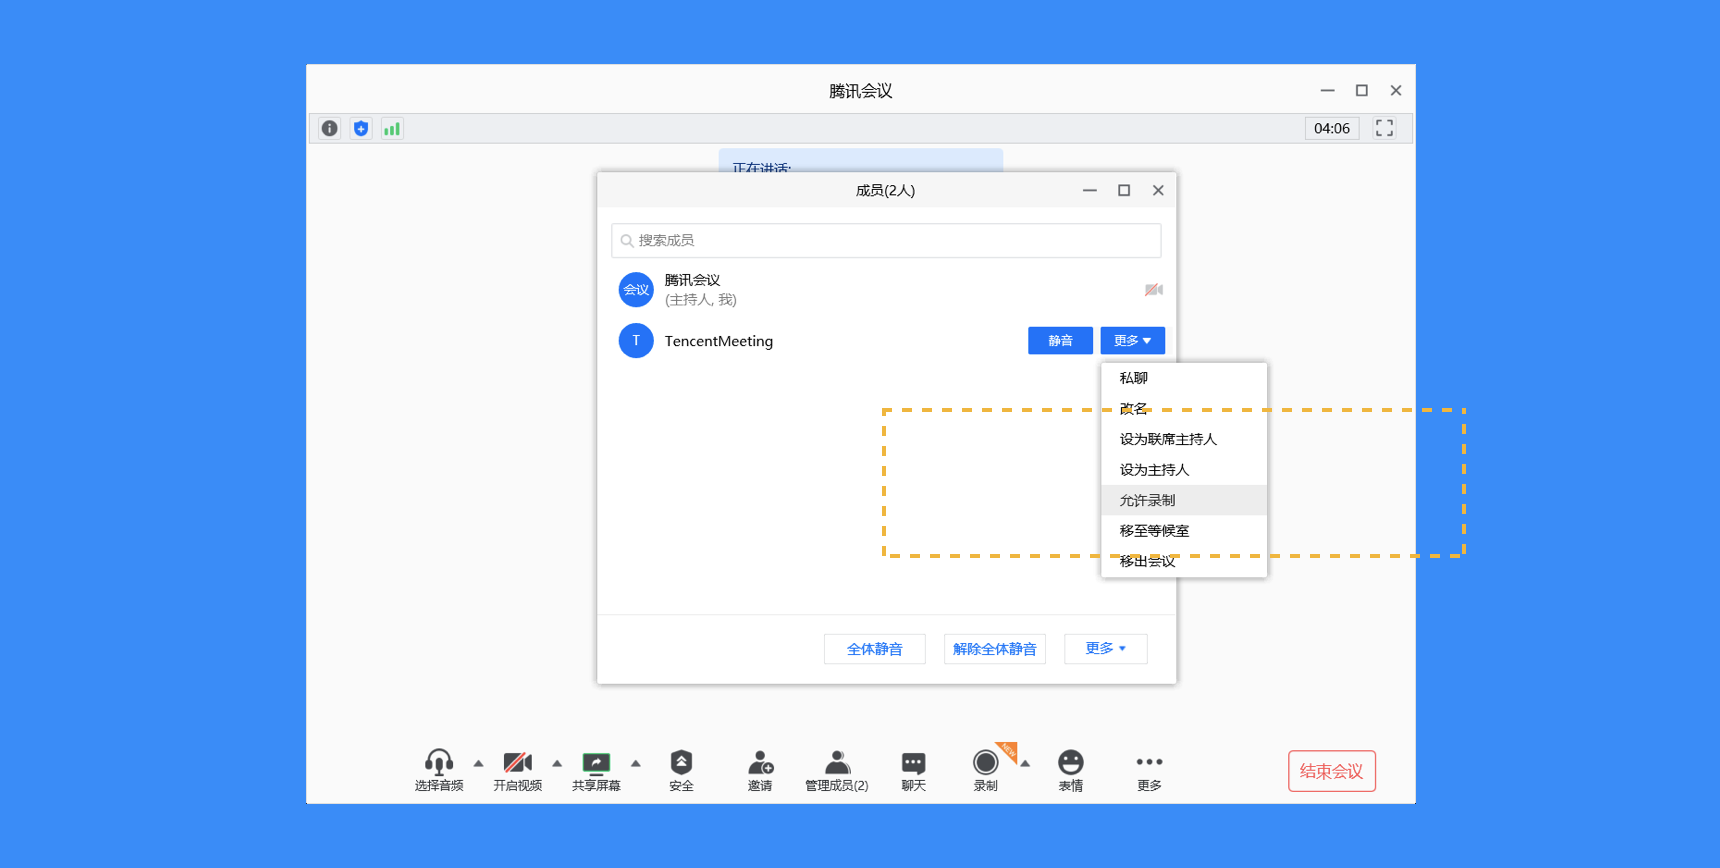1720x868 pixels.
Task: Open the 表情 emoji reactions
Action: tap(1070, 770)
